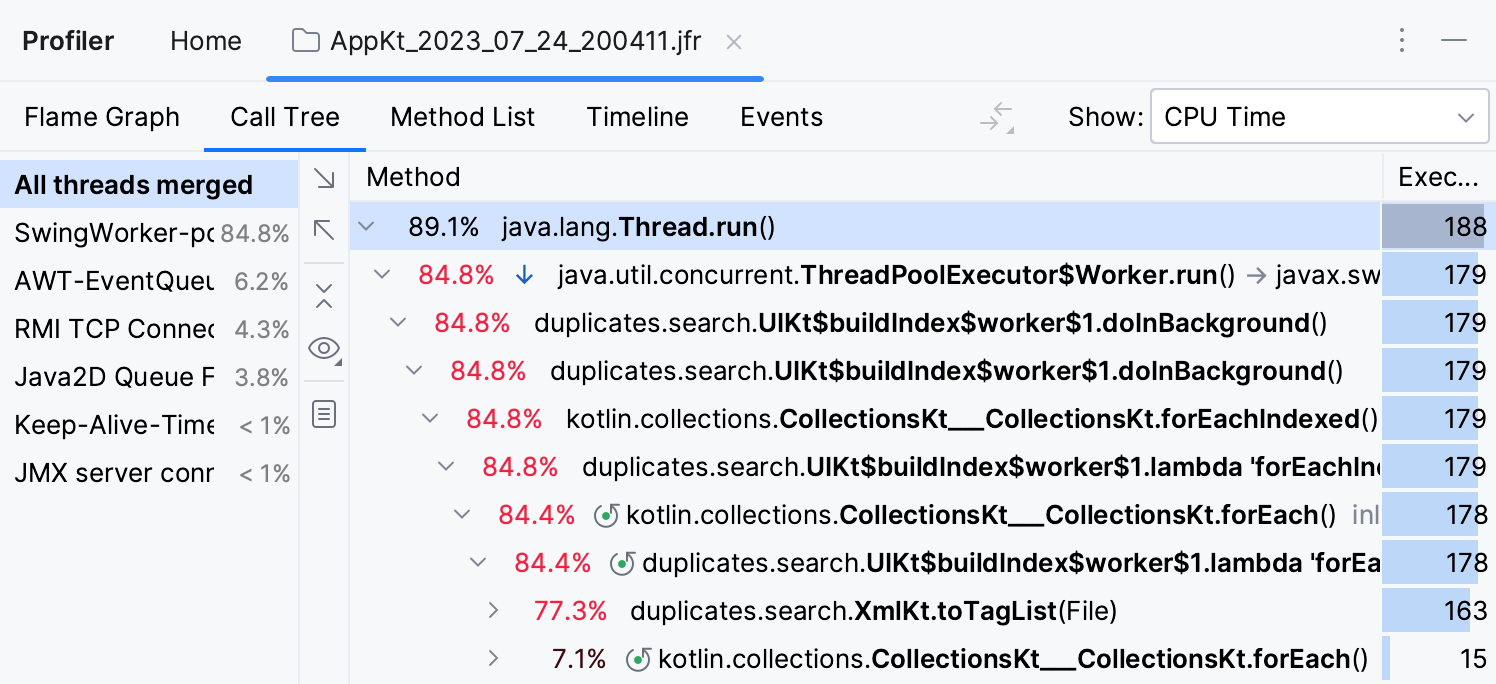
Task: Click the blue thread-switch arrow beside ThreadPoolExecutor
Action: click(524, 274)
